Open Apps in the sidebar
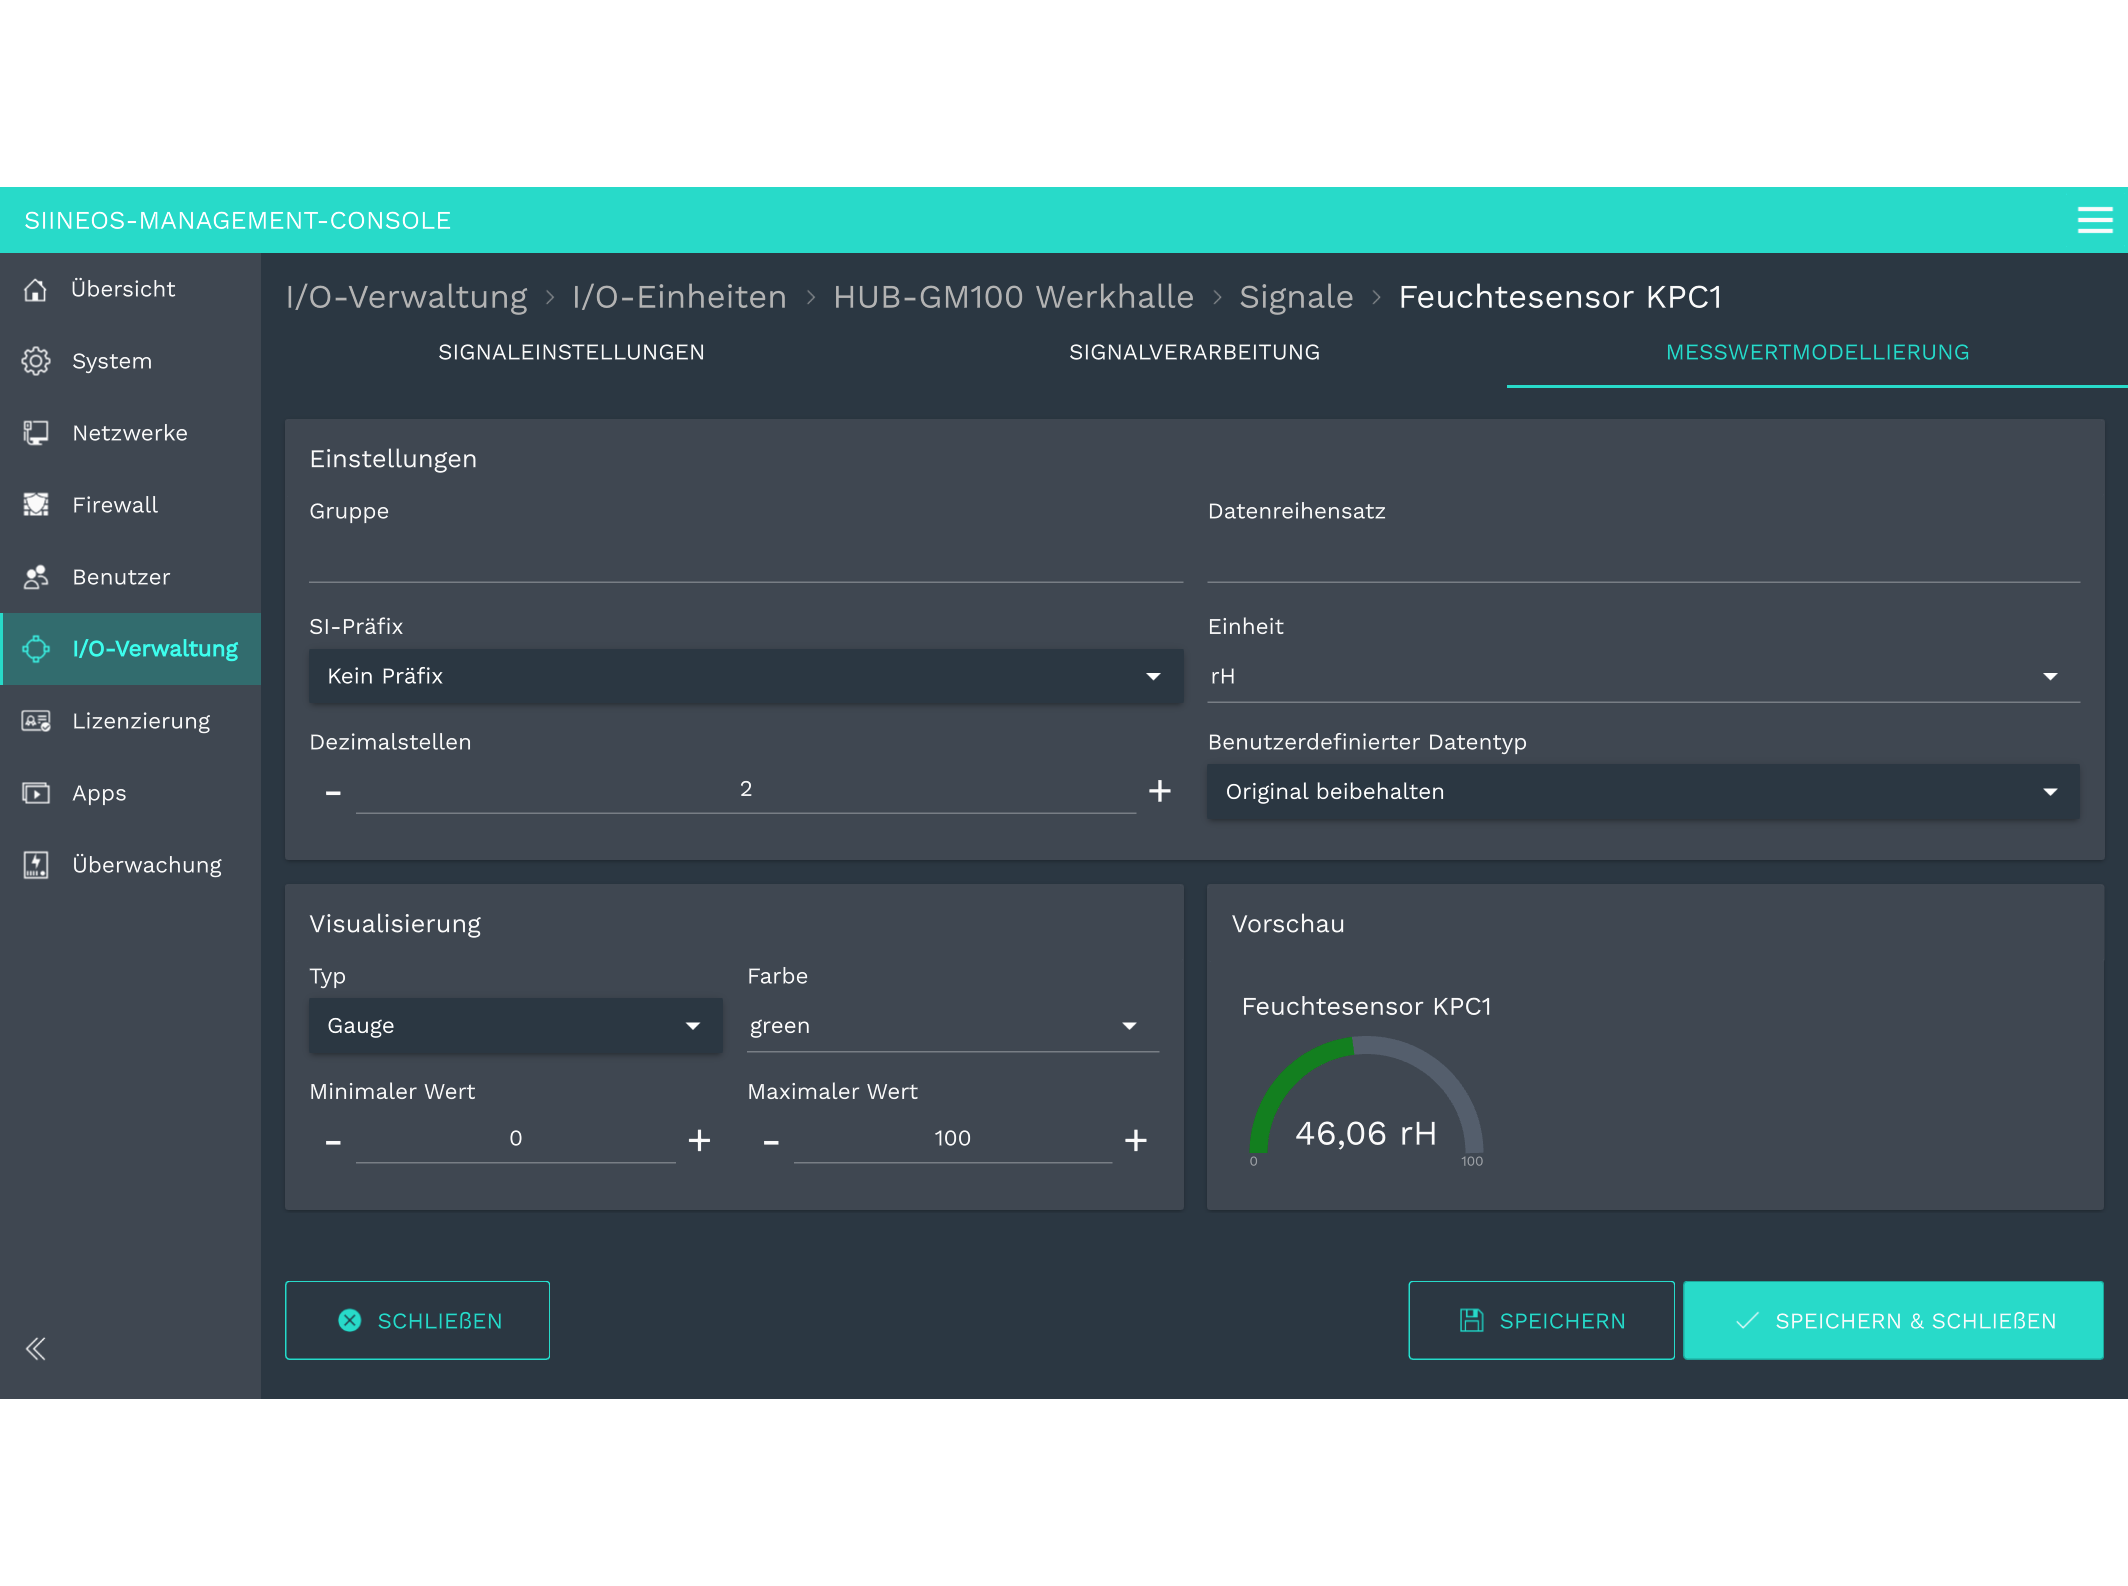The height and width of the screenshot is (1586, 2128). pyautogui.click(x=130, y=793)
